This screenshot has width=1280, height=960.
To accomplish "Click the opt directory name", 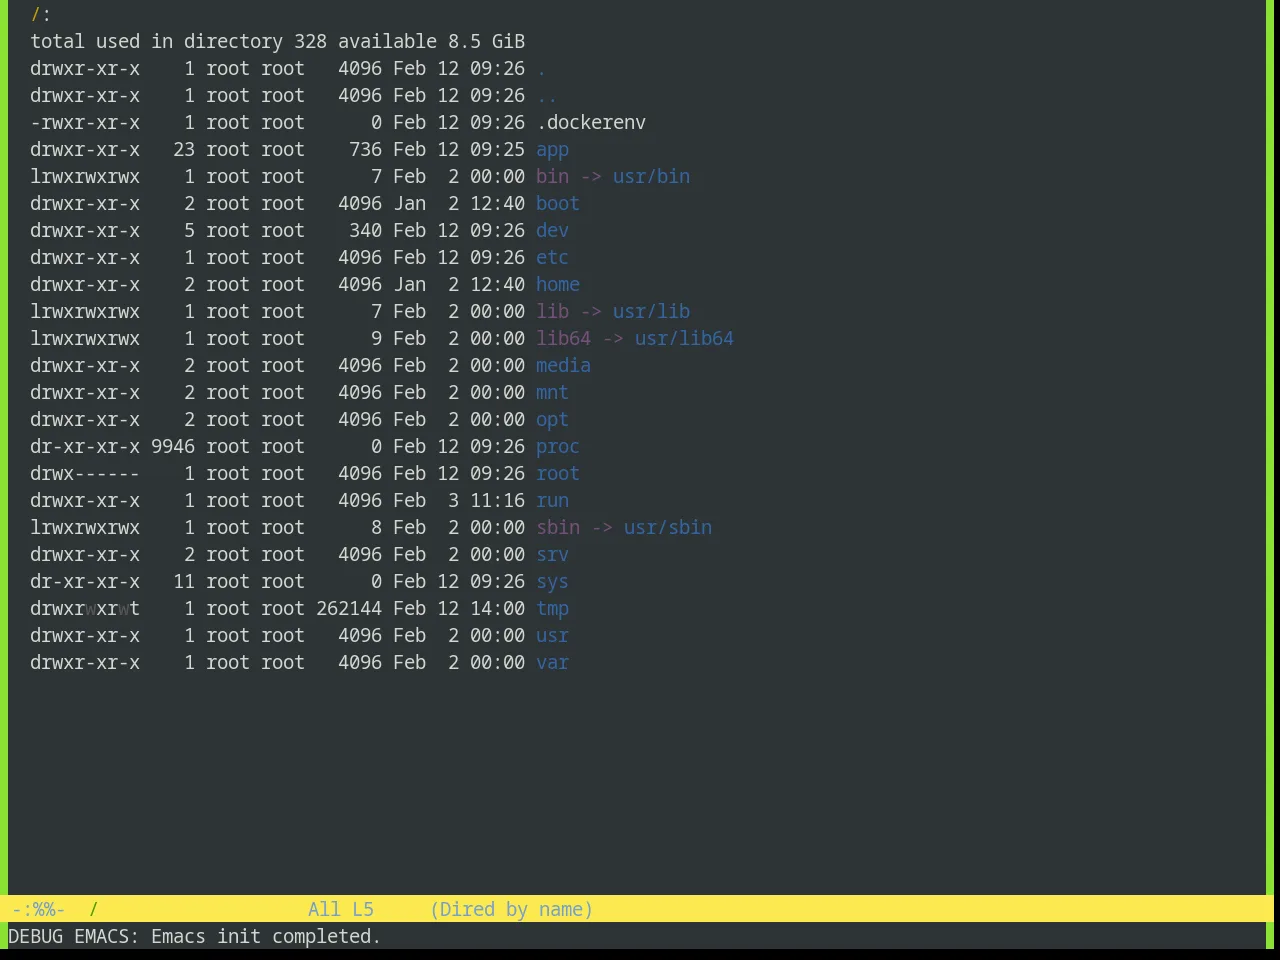I will (552, 420).
